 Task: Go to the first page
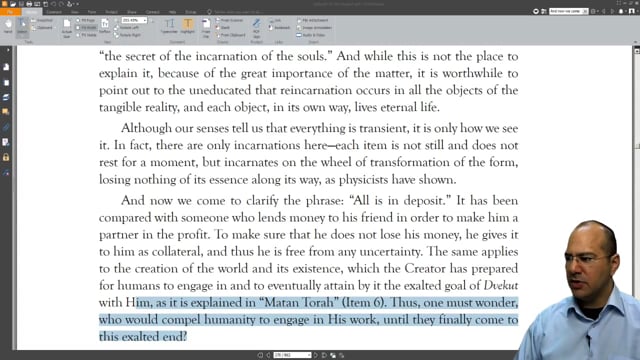(x=260, y=356)
